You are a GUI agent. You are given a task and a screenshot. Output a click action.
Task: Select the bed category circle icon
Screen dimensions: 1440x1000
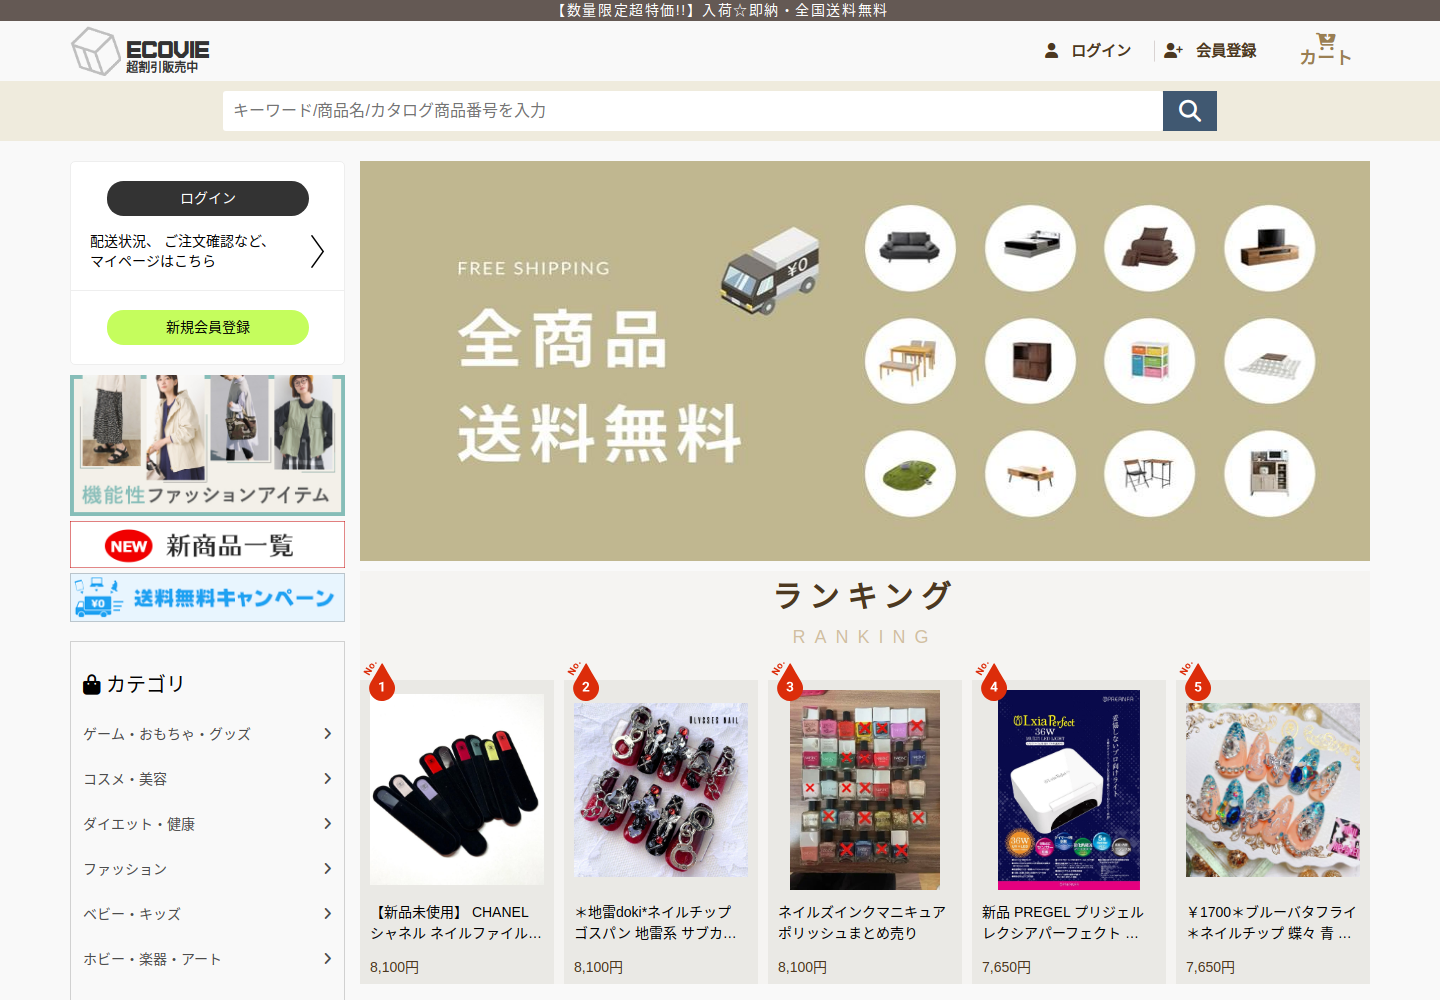coord(1030,248)
